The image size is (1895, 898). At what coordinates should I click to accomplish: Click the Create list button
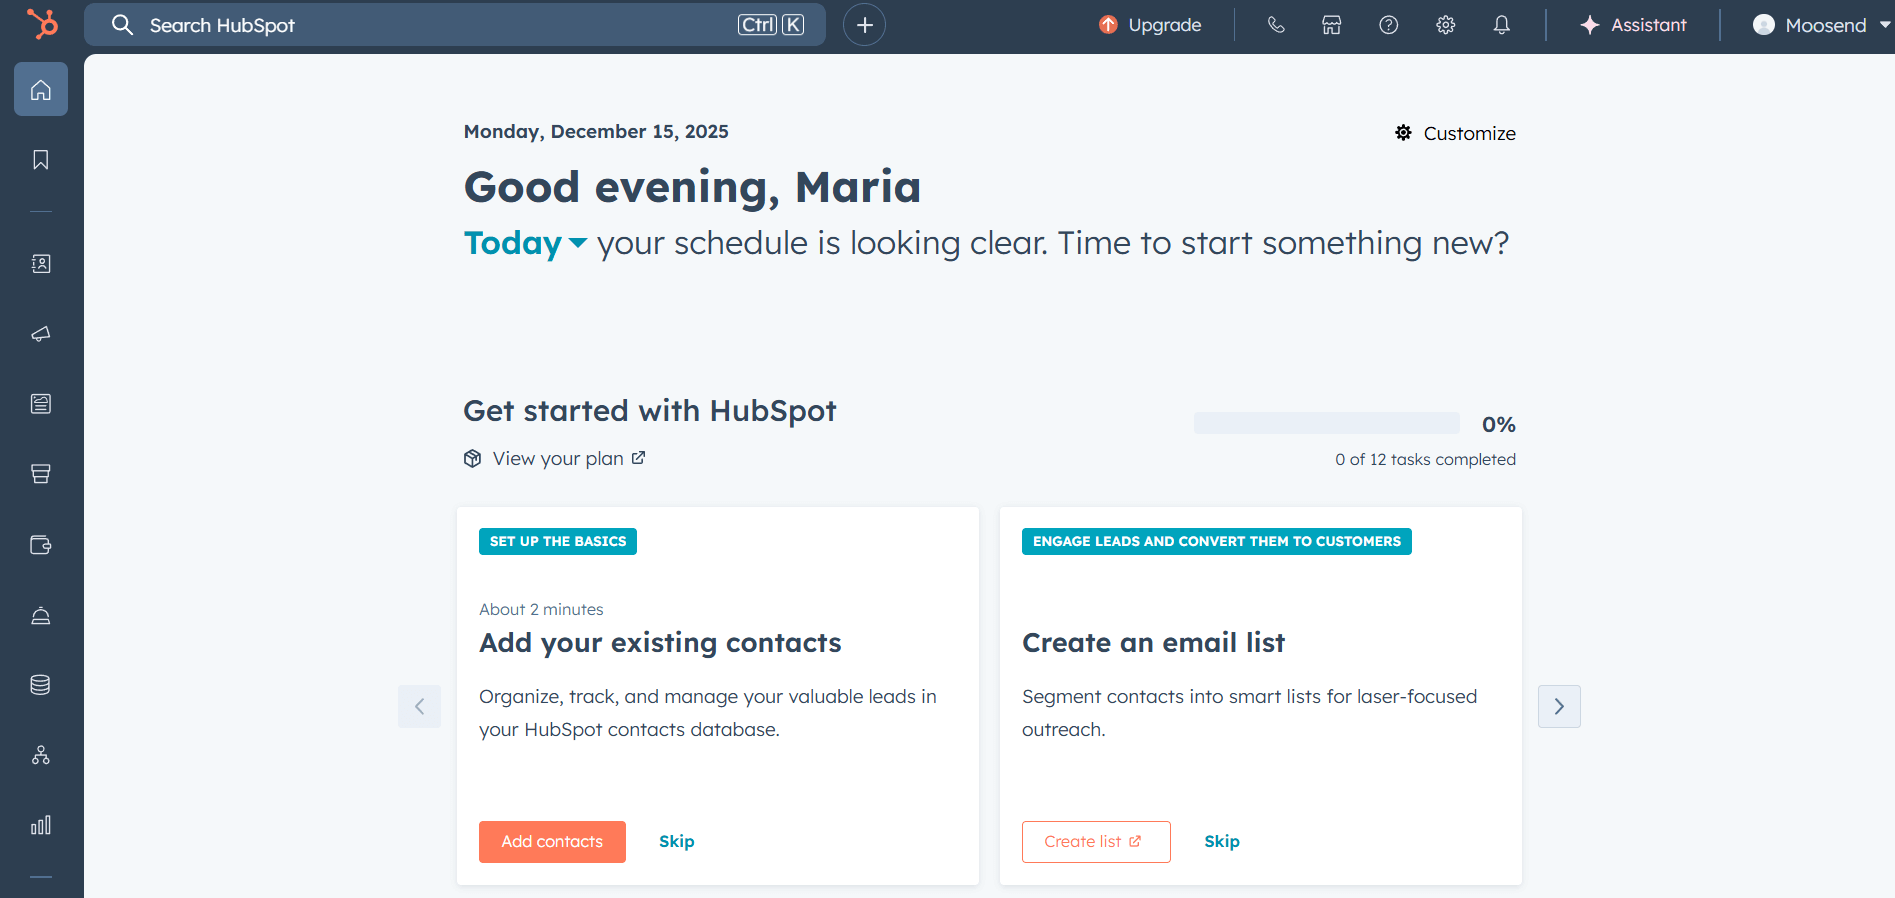(x=1096, y=842)
